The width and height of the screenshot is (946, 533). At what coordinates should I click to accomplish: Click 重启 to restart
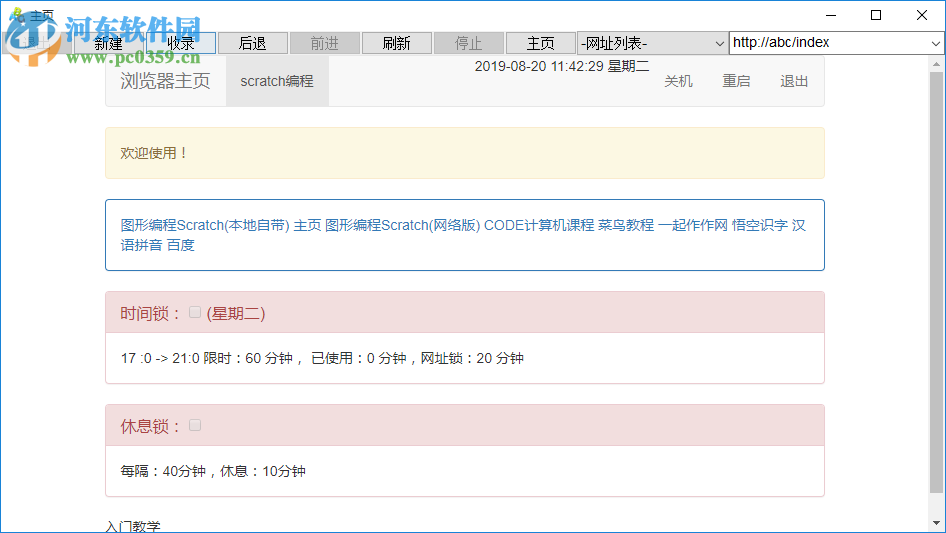point(736,81)
